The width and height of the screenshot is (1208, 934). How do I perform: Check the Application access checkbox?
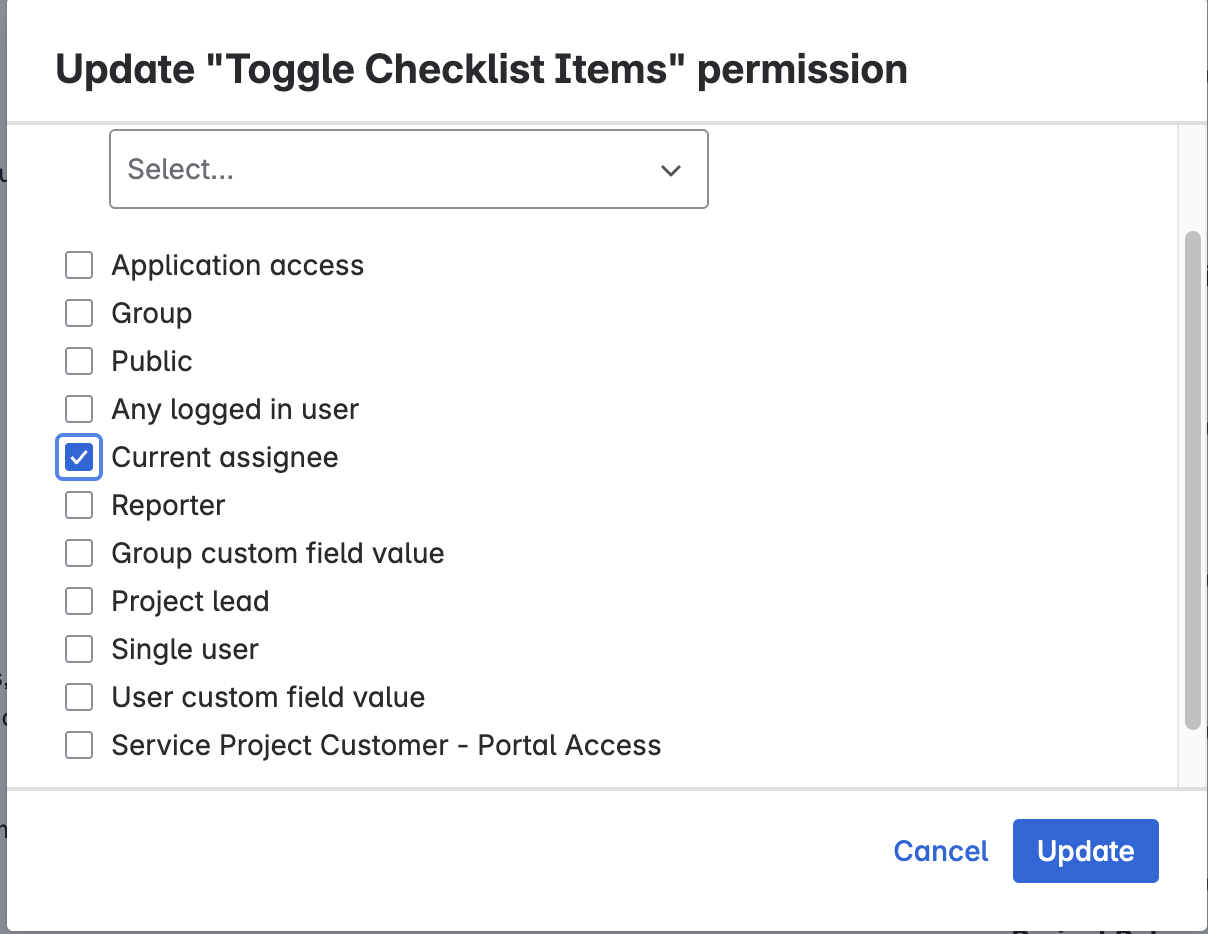coord(79,265)
